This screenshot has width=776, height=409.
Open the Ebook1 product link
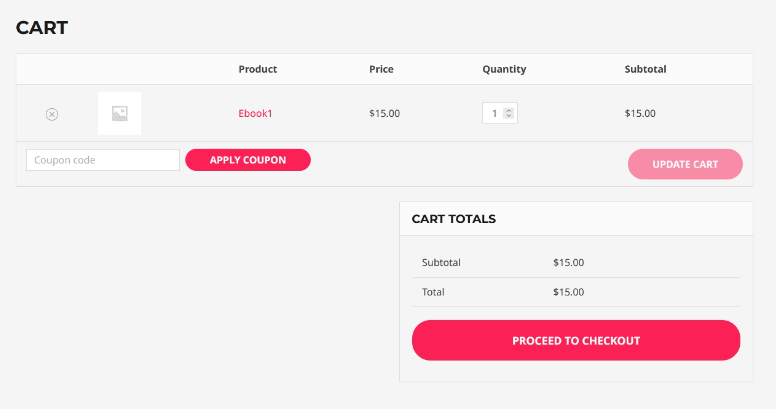coord(255,113)
